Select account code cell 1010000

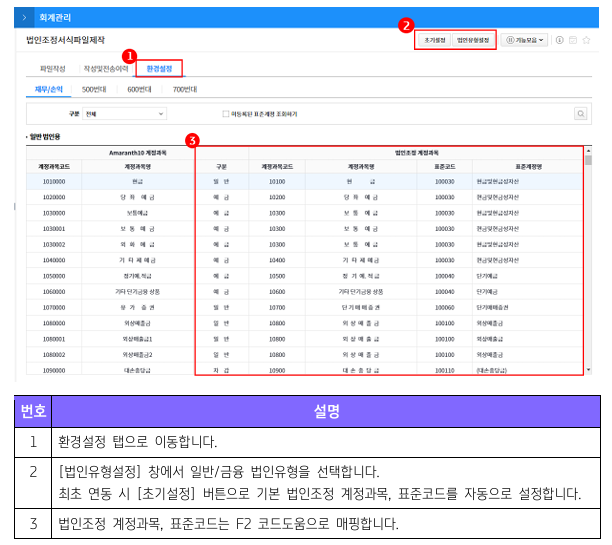54,182
